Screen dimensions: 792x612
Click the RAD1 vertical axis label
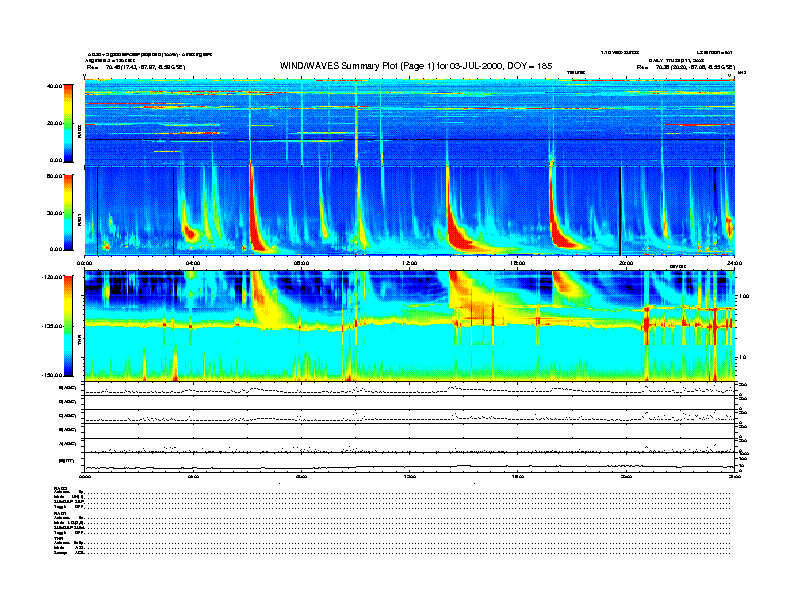[x=79, y=220]
